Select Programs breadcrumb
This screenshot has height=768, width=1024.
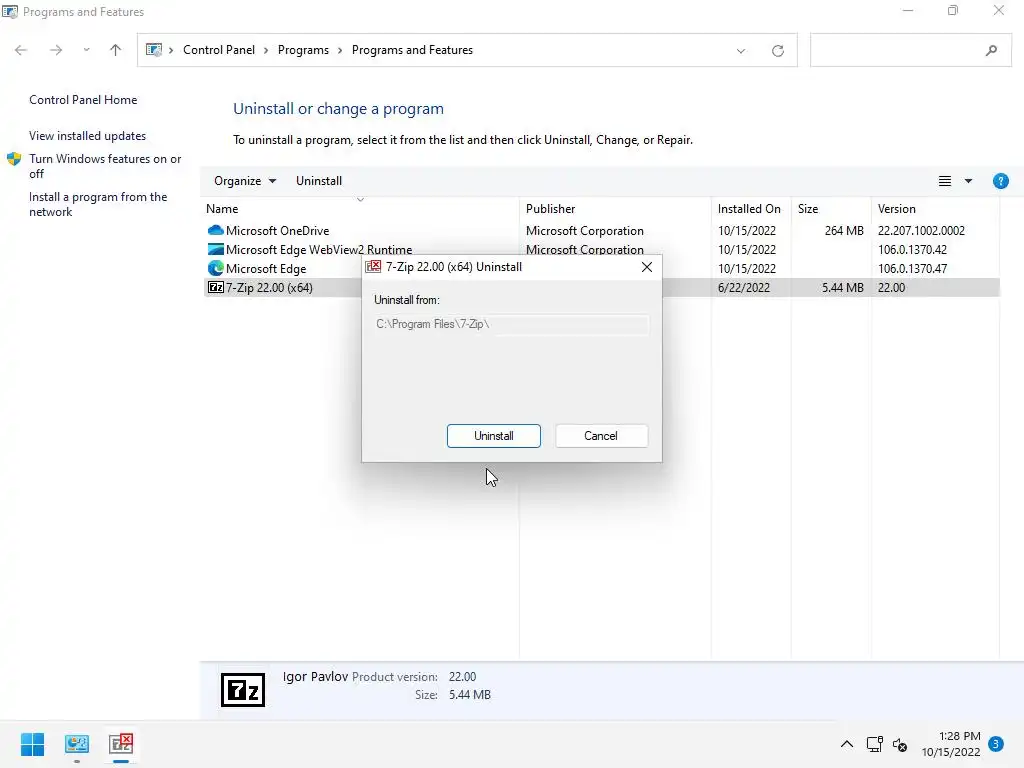(x=303, y=50)
